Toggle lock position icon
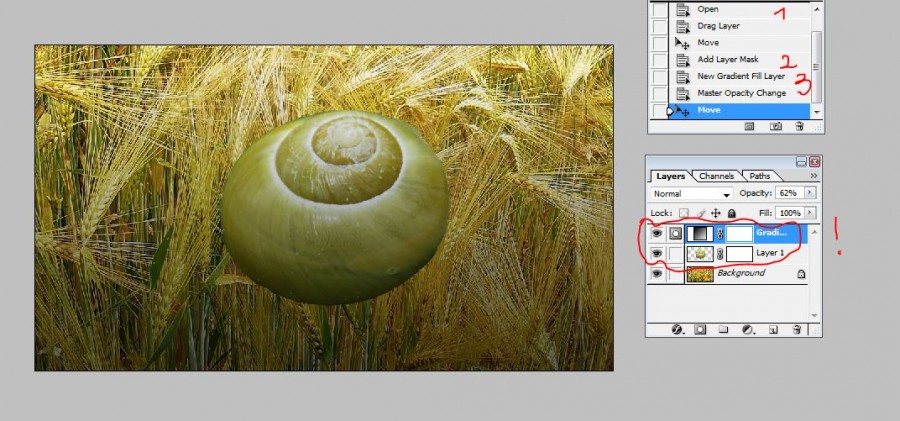This screenshot has height=421, width=900. 715,213
